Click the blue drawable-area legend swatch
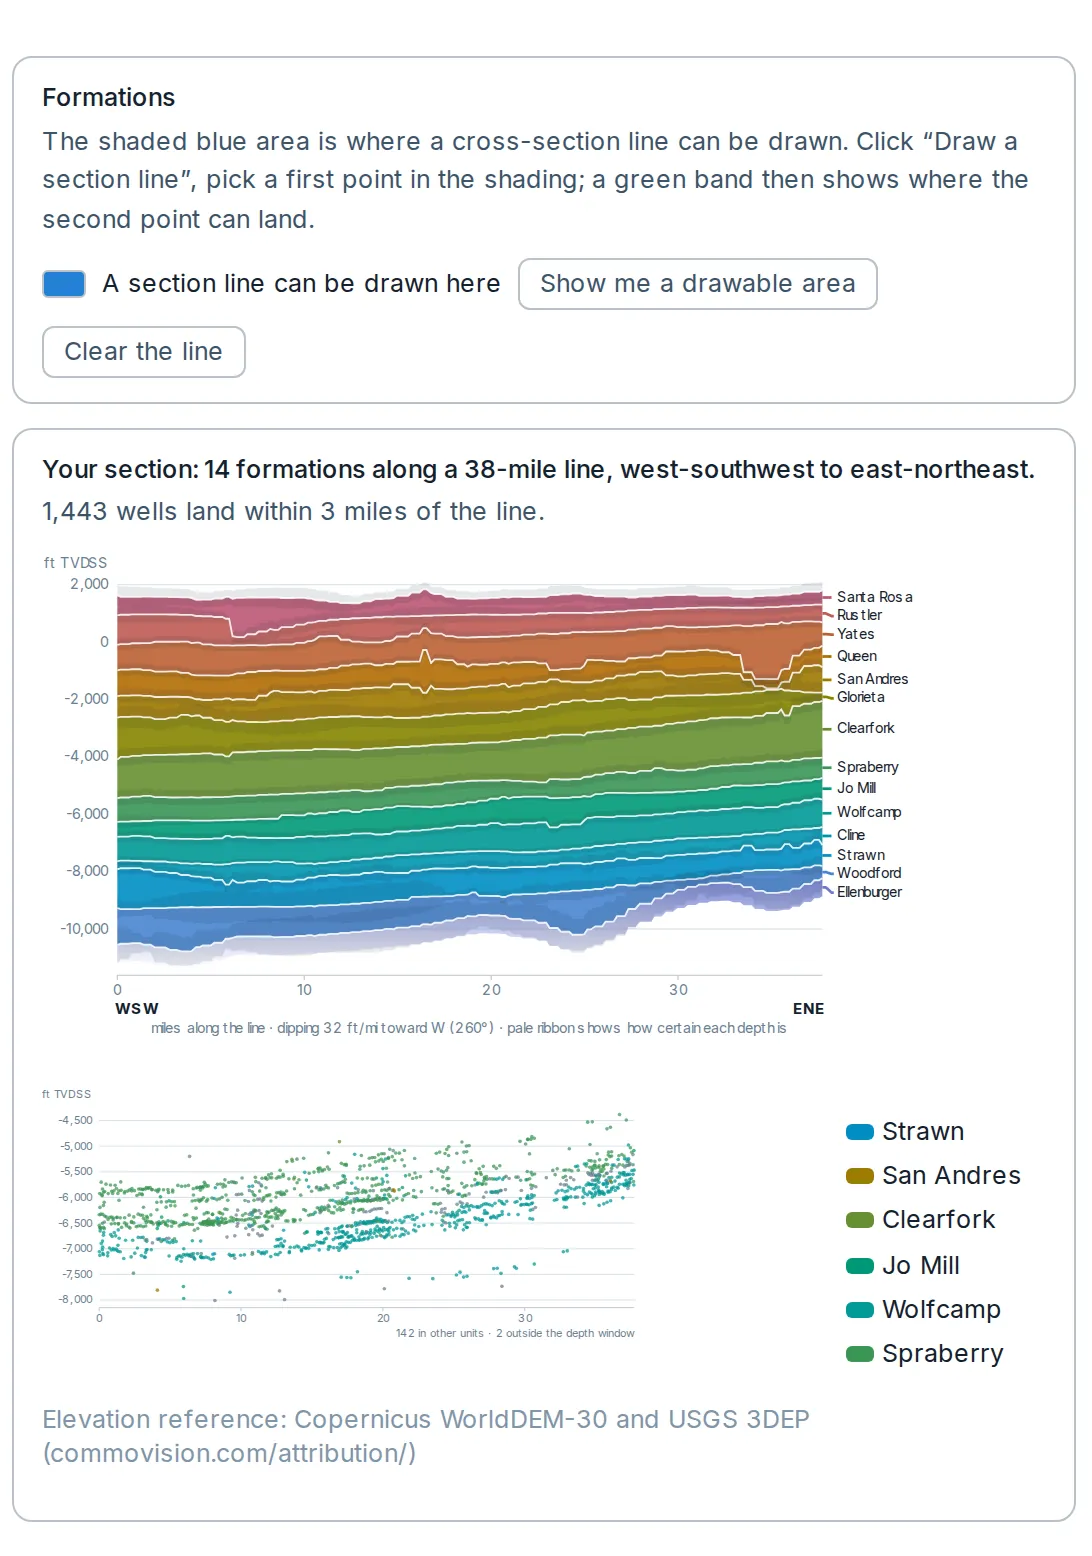This screenshot has height=1556, width=1092. click(x=64, y=284)
